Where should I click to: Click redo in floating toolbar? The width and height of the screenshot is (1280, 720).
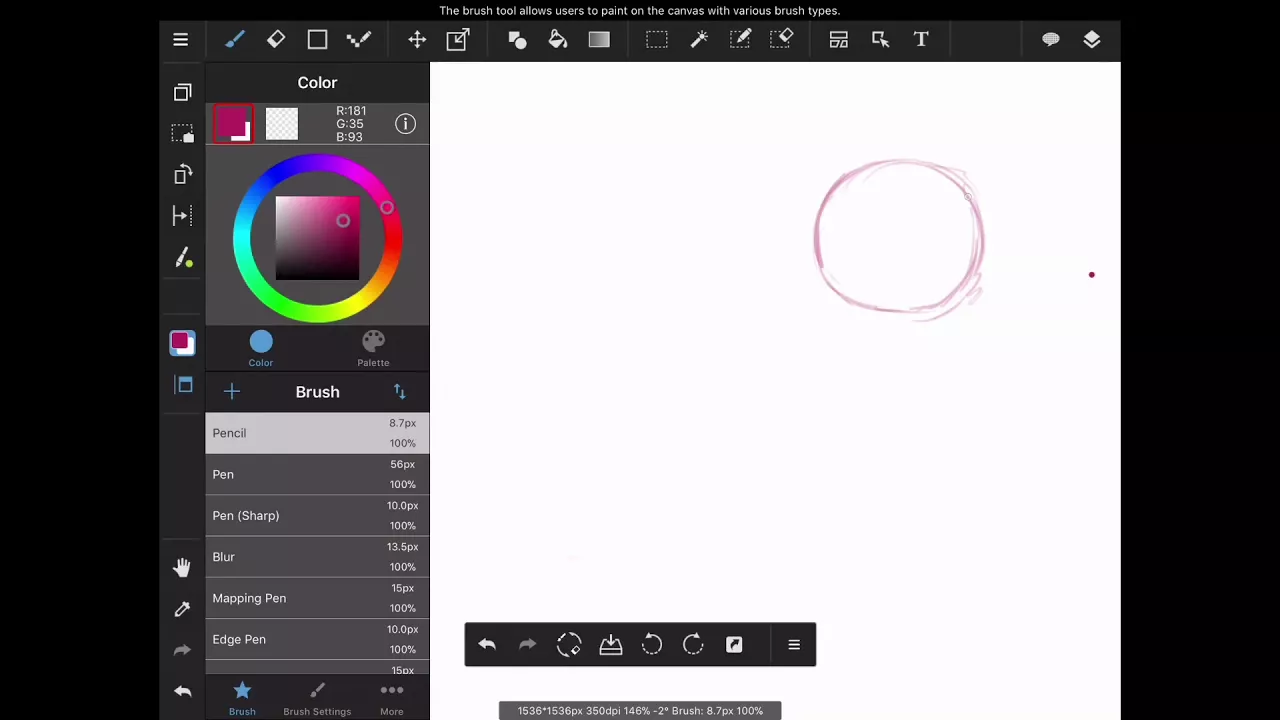528,645
